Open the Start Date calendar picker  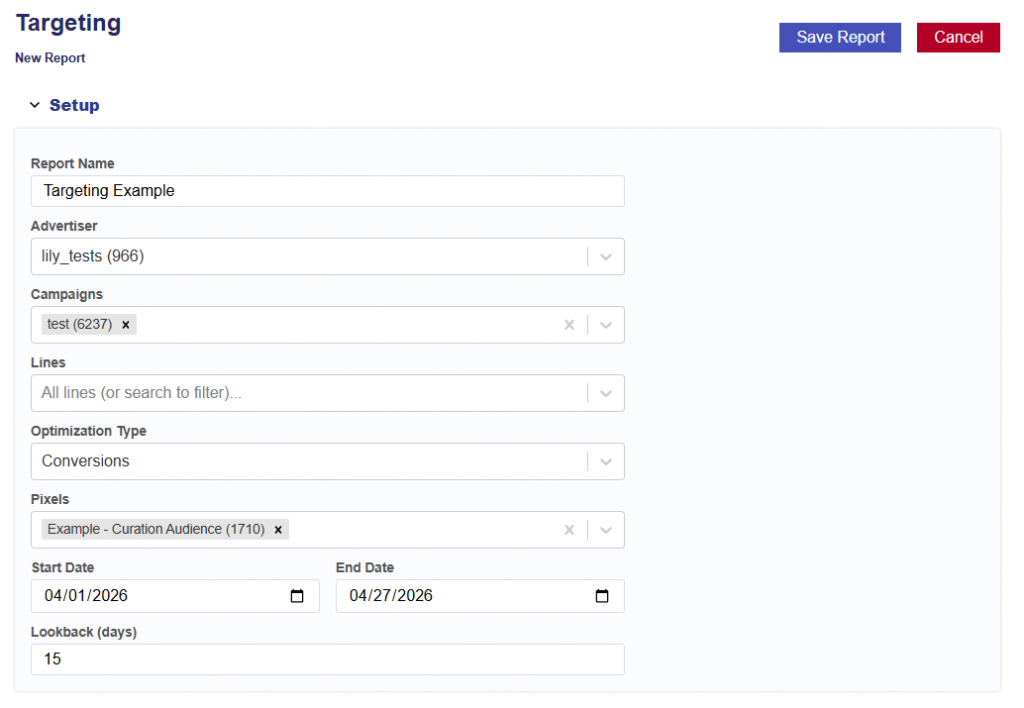click(x=297, y=596)
